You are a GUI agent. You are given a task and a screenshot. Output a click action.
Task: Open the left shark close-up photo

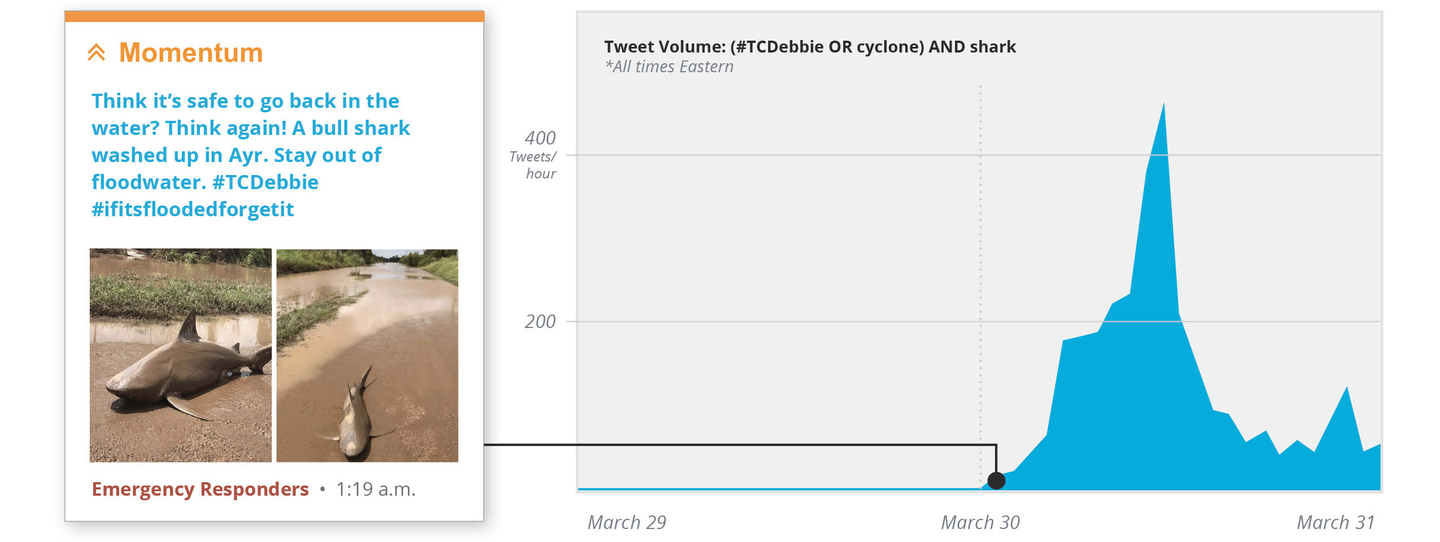click(181, 355)
